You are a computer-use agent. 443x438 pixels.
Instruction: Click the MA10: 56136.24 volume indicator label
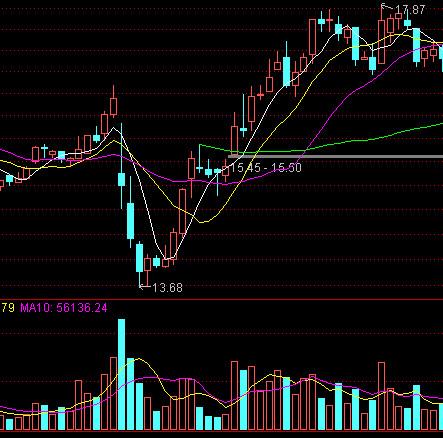point(64,308)
